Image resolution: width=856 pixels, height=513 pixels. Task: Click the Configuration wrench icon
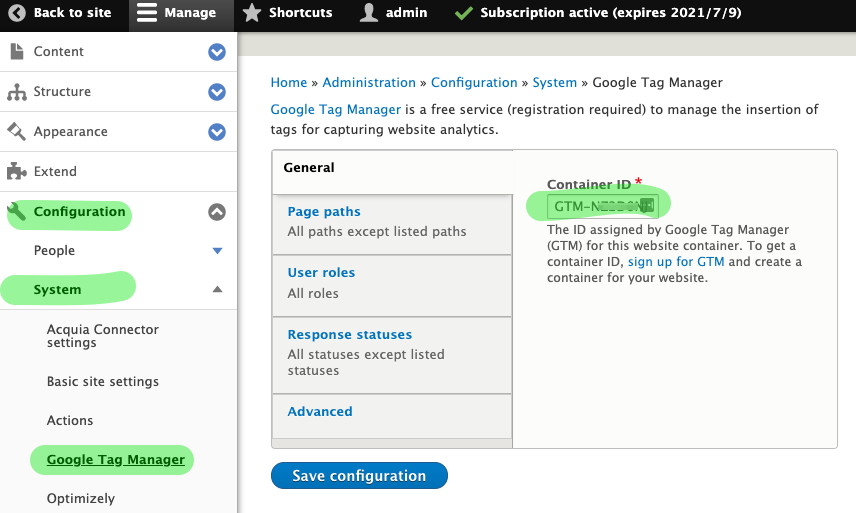(x=16, y=211)
